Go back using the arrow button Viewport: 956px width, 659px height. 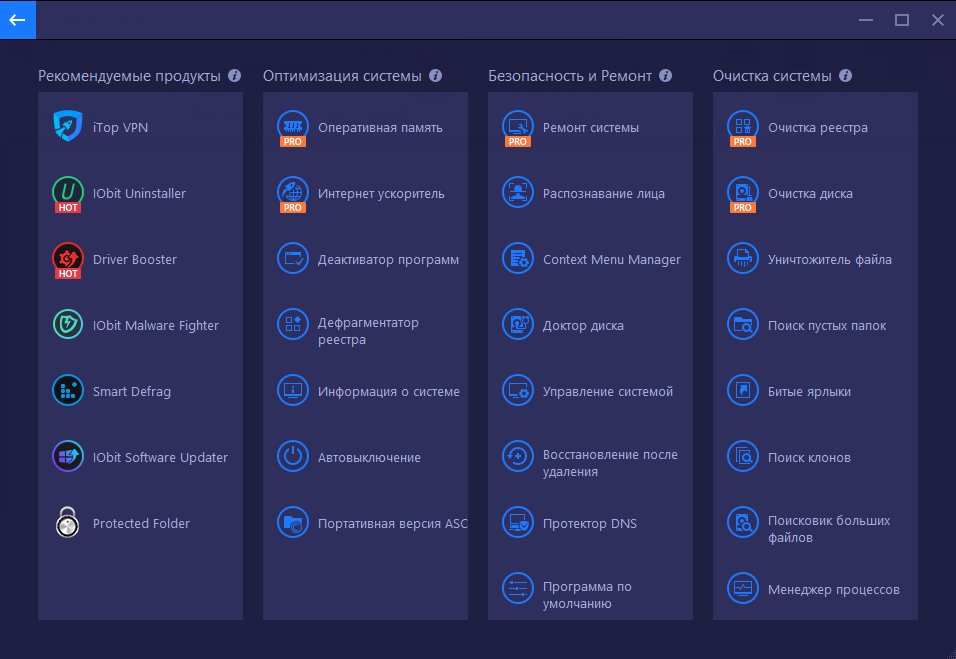(18, 20)
